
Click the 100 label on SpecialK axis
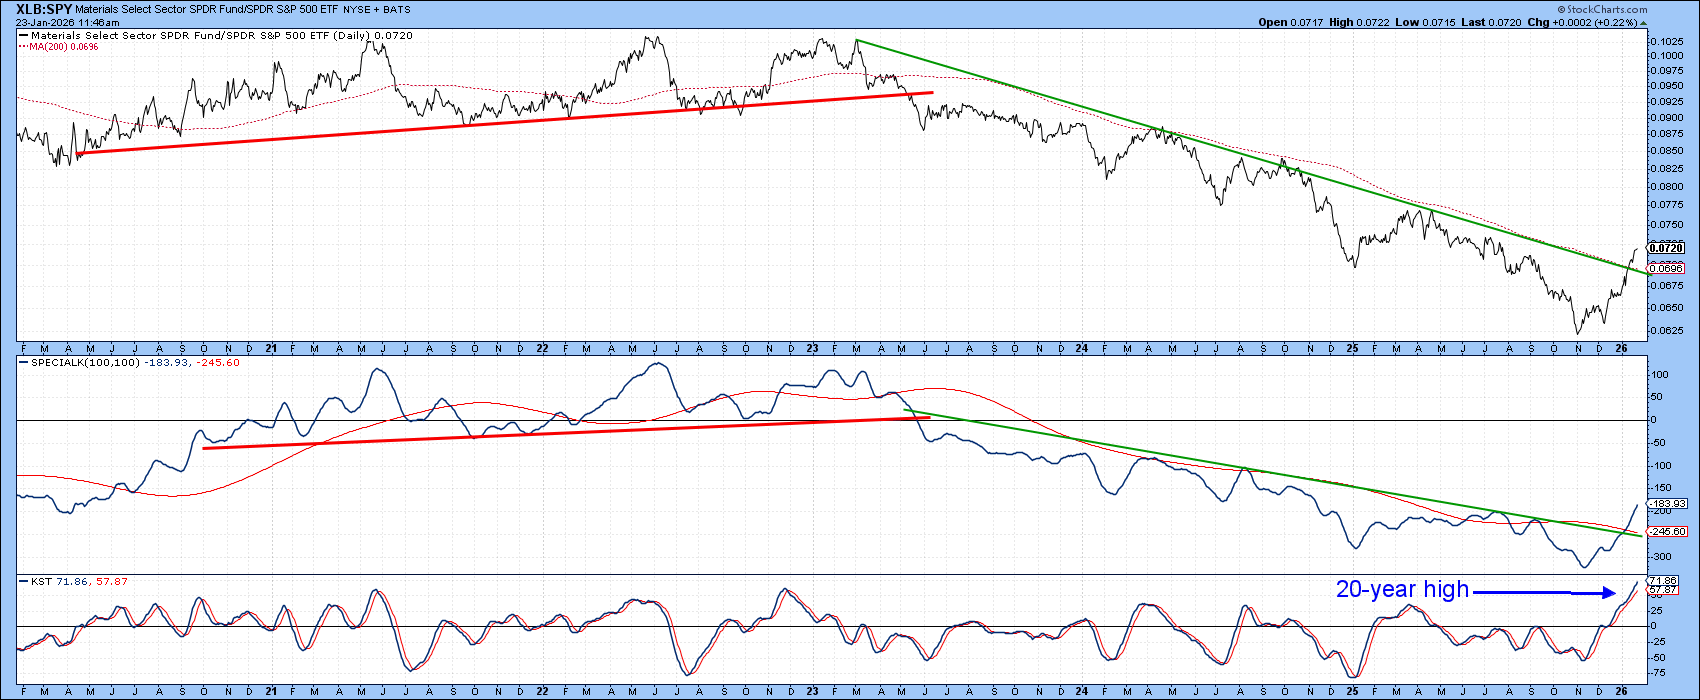tap(1659, 375)
